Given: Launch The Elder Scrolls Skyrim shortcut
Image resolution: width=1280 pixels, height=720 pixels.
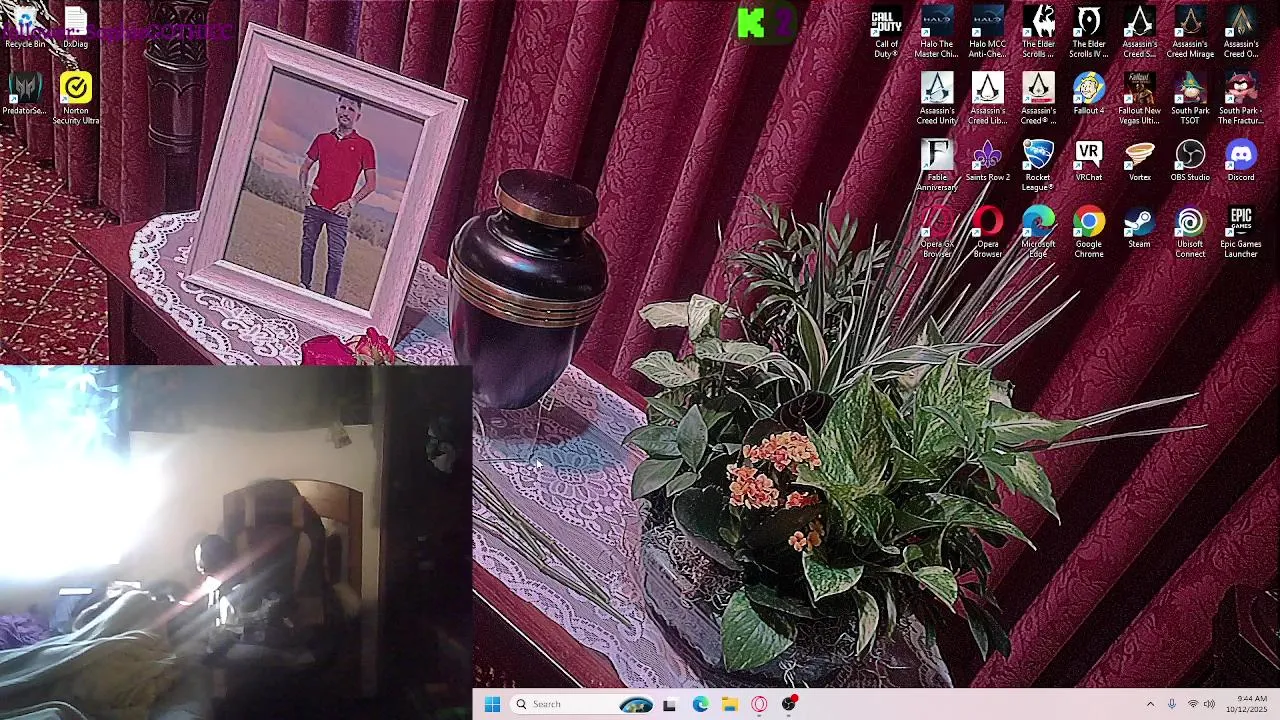Looking at the screenshot, I should click(x=1038, y=33).
